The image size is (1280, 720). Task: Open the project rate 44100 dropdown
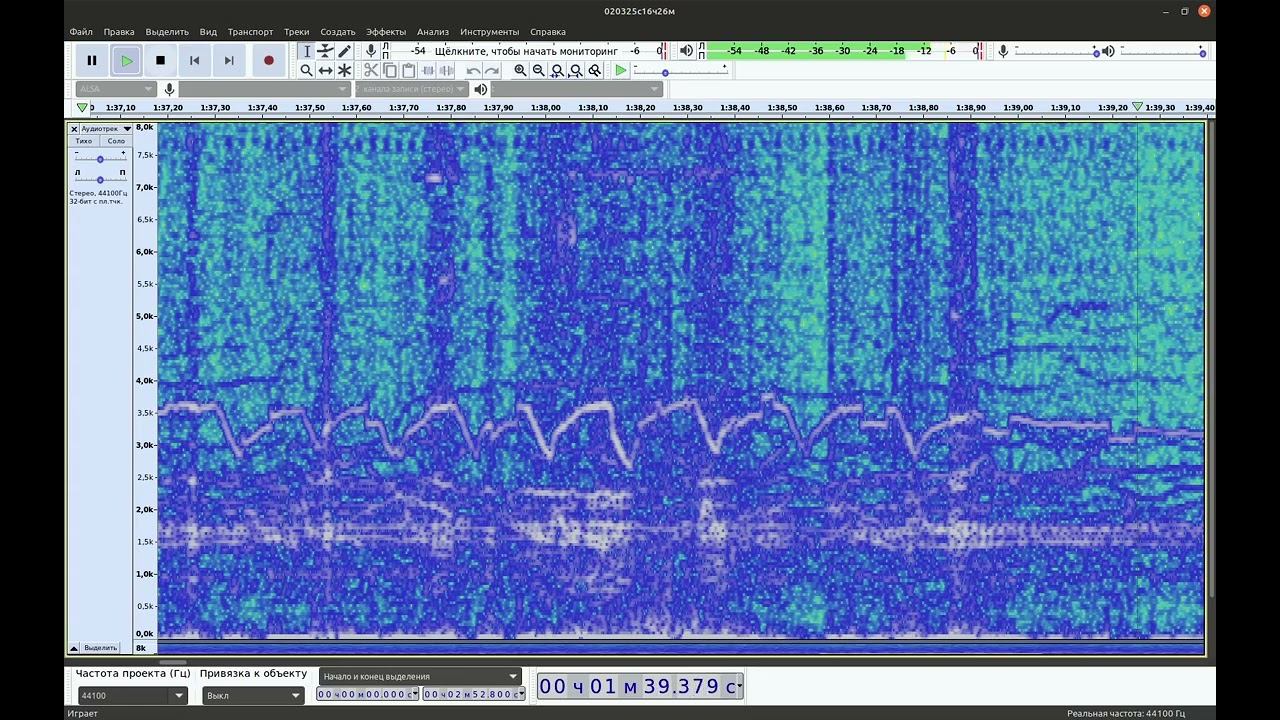pos(132,695)
